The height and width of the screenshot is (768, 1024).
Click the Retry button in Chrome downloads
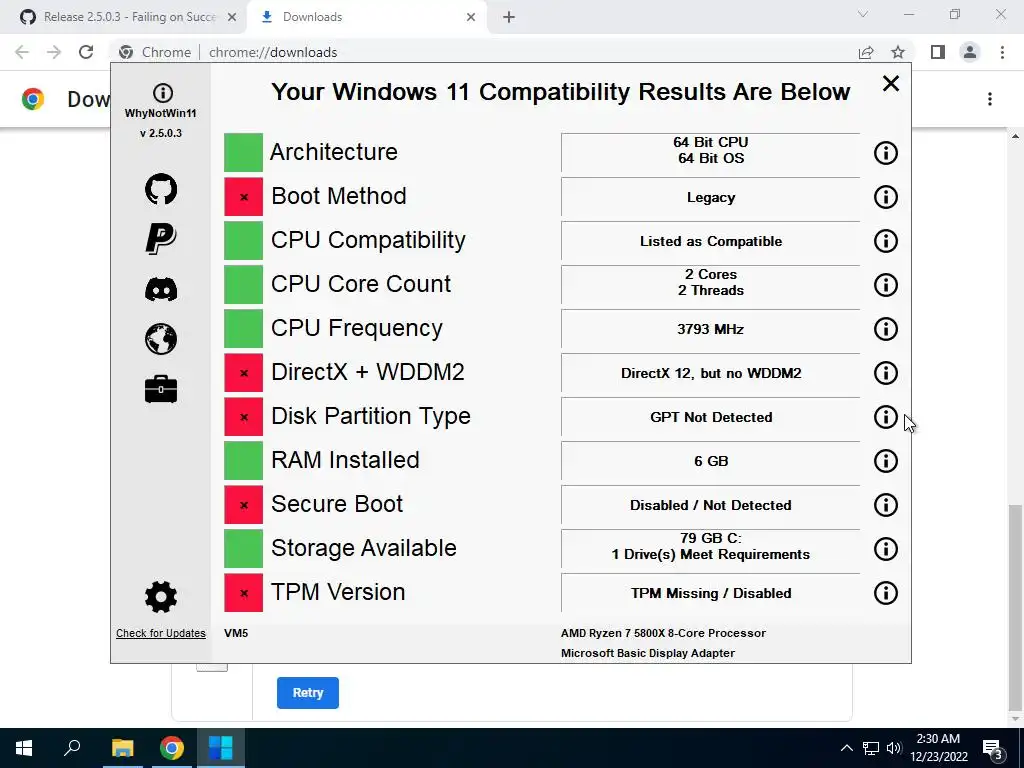point(308,693)
